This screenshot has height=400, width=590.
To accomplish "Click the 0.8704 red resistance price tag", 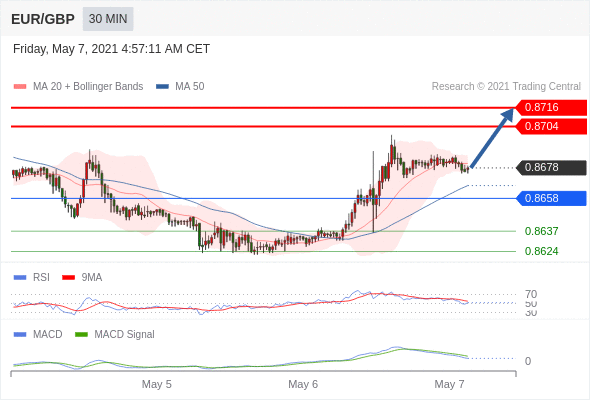I will pos(551,126).
